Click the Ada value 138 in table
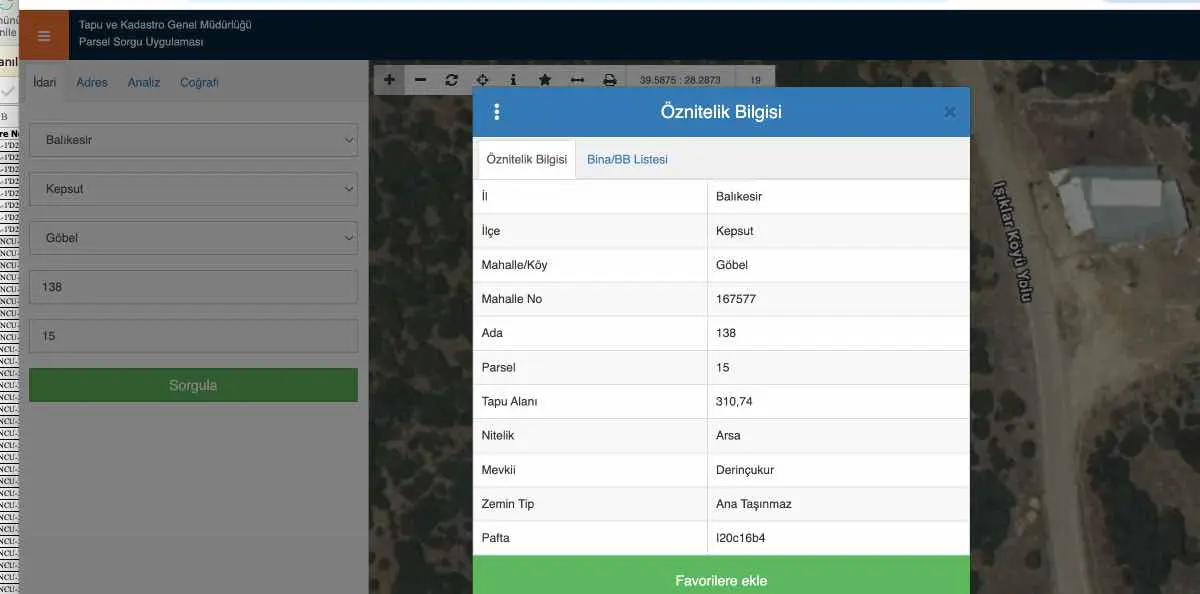This screenshot has width=1200, height=594. point(726,333)
